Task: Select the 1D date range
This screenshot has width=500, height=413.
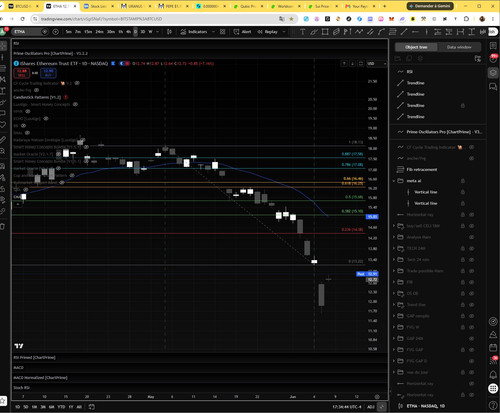Action: [18, 407]
